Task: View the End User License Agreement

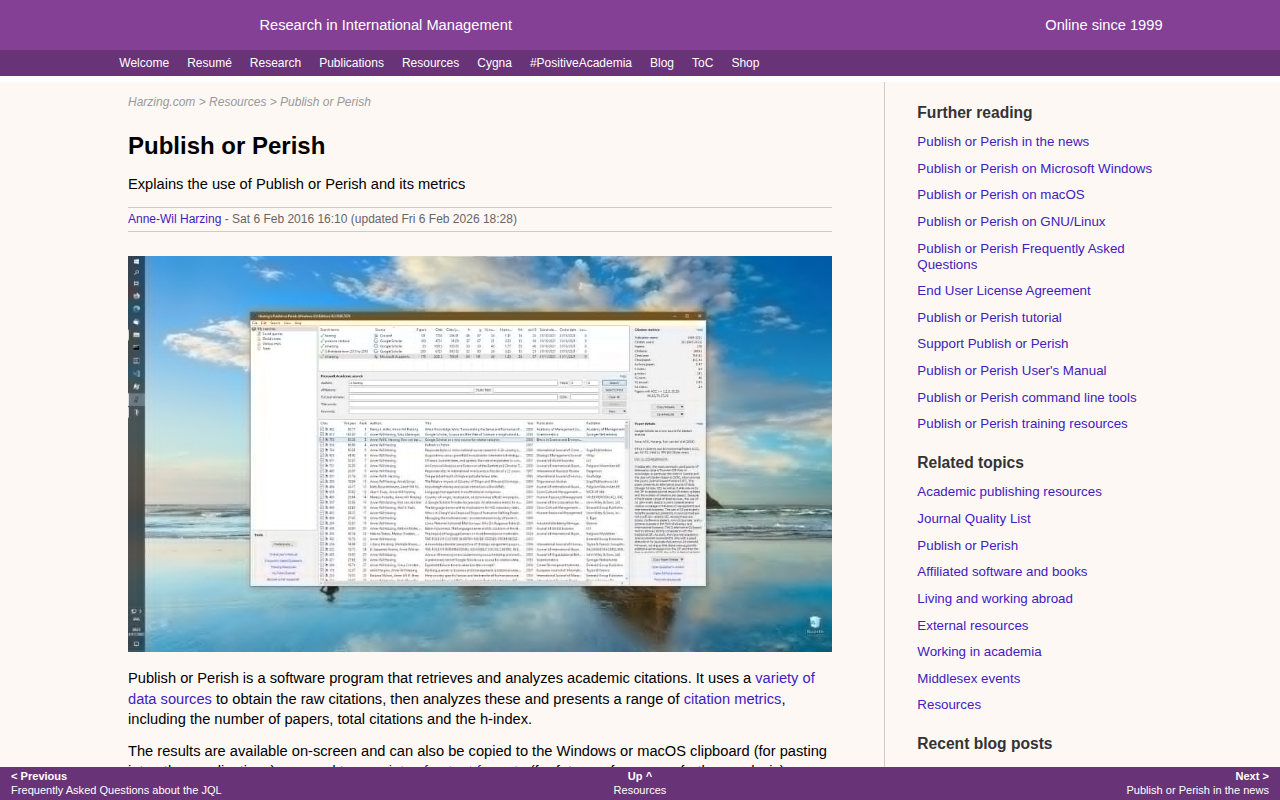Action: click(1004, 291)
